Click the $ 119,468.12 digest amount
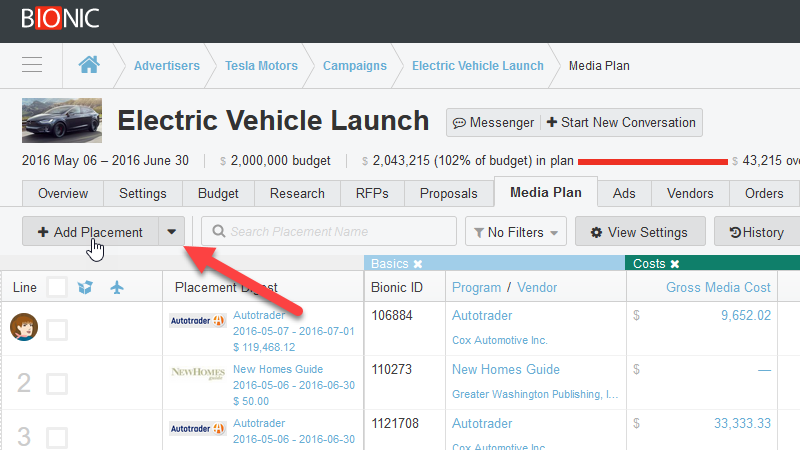 tap(264, 347)
